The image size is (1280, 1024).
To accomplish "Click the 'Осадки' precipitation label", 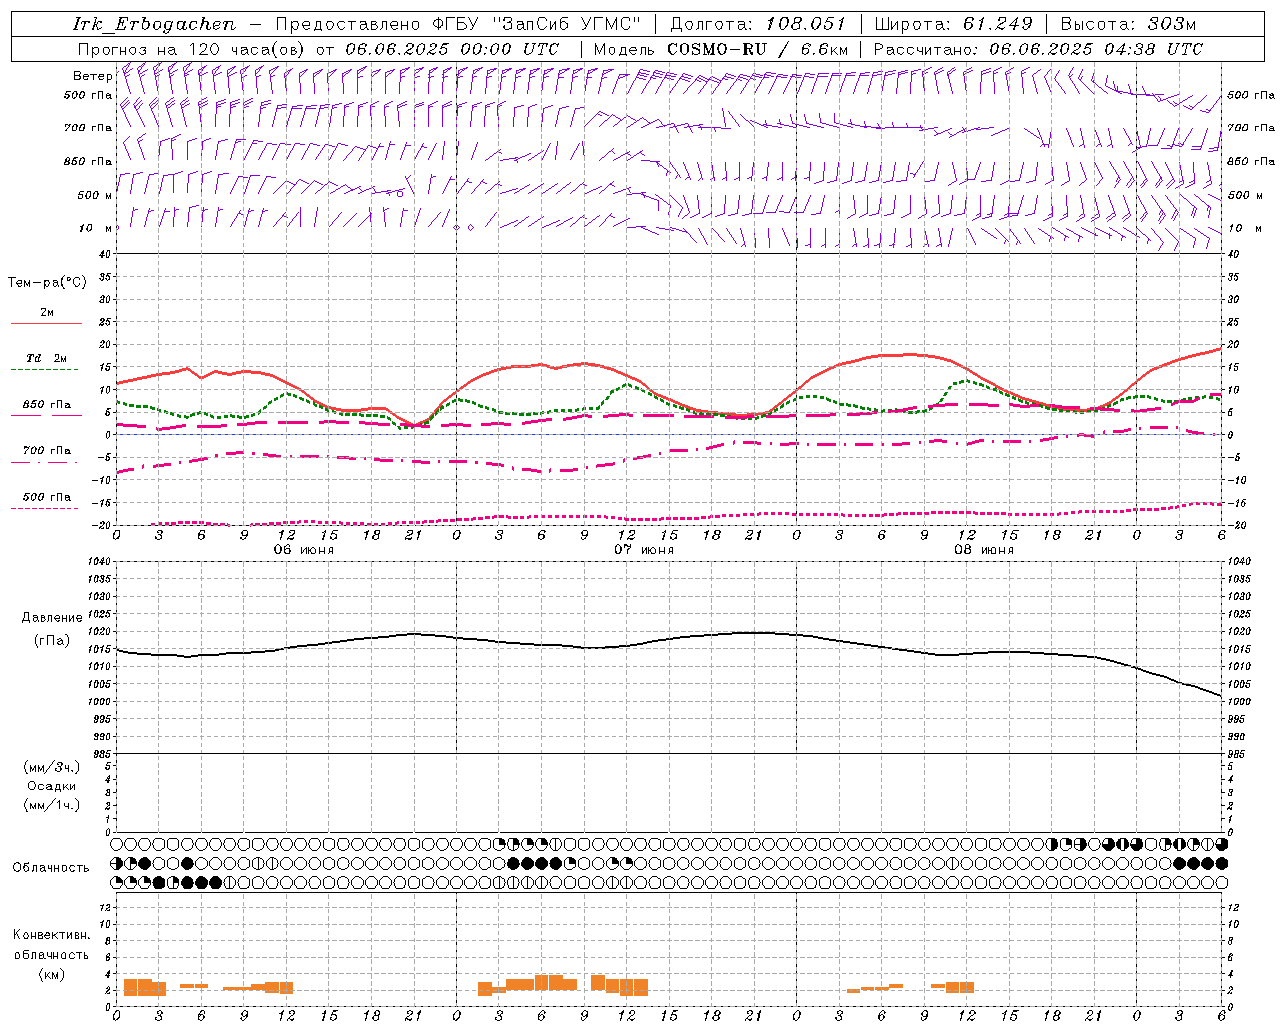I will point(52,786).
